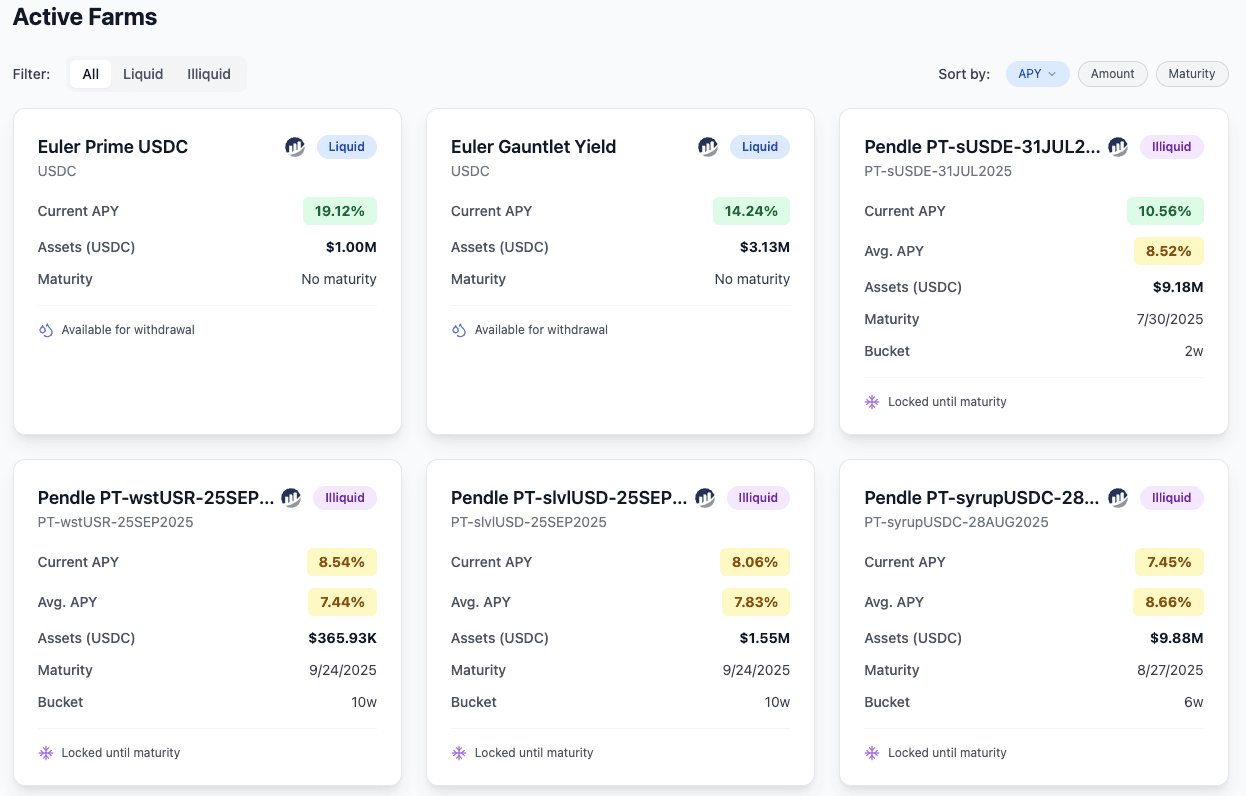Click chart icon beside Pendle PT-slvlUSD title
The height and width of the screenshot is (796, 1246).
[705, 498]
